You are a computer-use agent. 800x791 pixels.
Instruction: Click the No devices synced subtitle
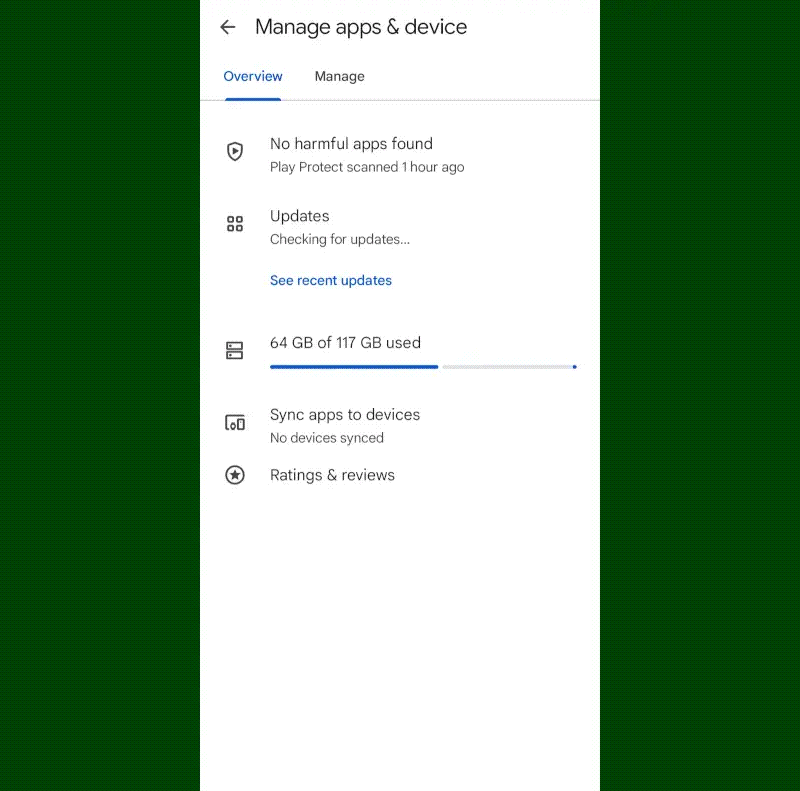327,438
